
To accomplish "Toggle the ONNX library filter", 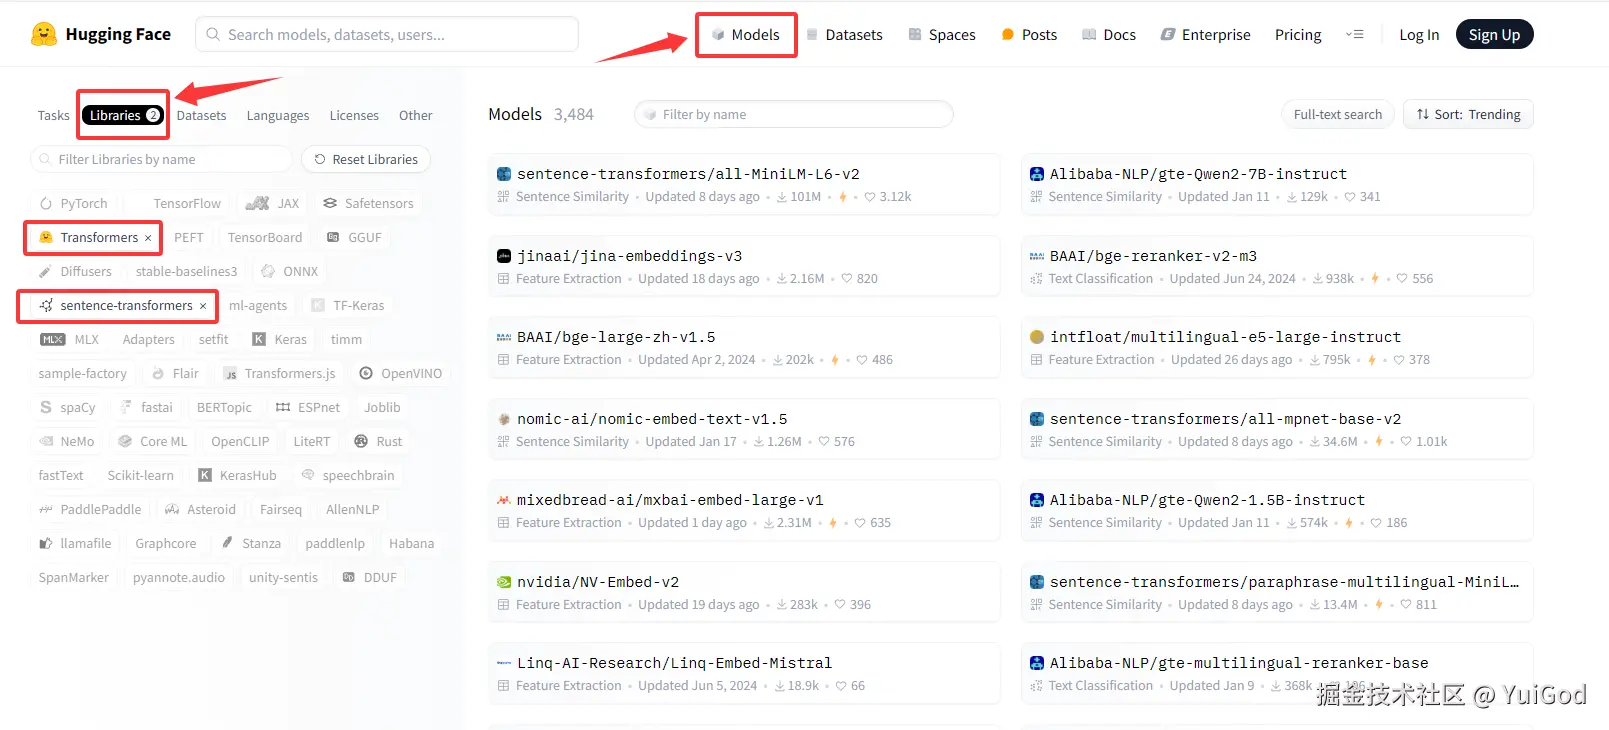I will [289, 271].
